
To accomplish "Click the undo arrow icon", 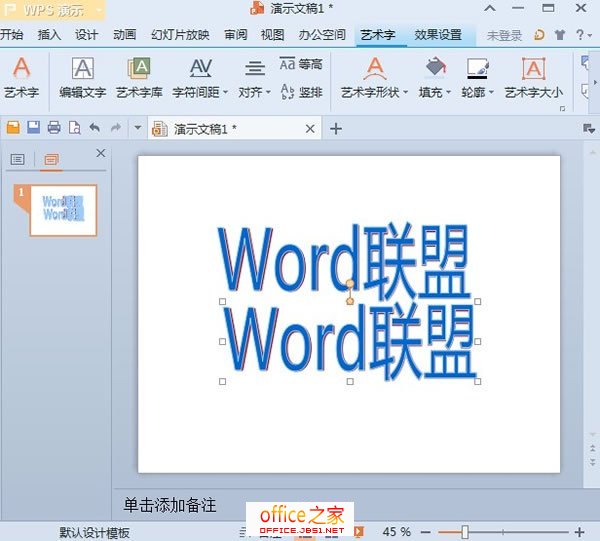I will click(95, 127).
